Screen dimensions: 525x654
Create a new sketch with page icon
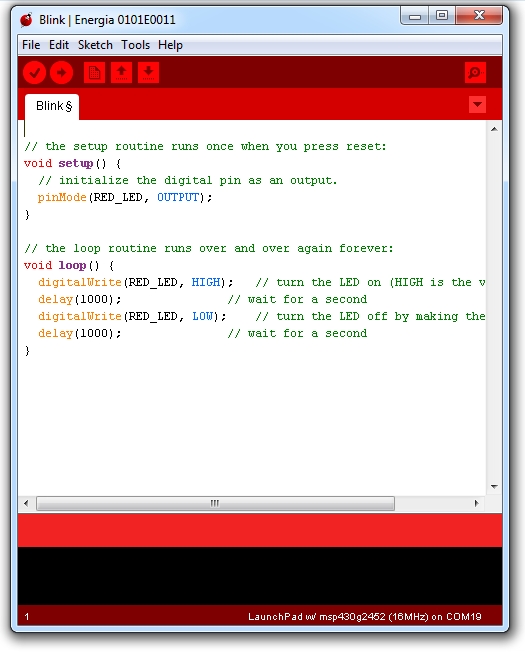pos(94,73)
